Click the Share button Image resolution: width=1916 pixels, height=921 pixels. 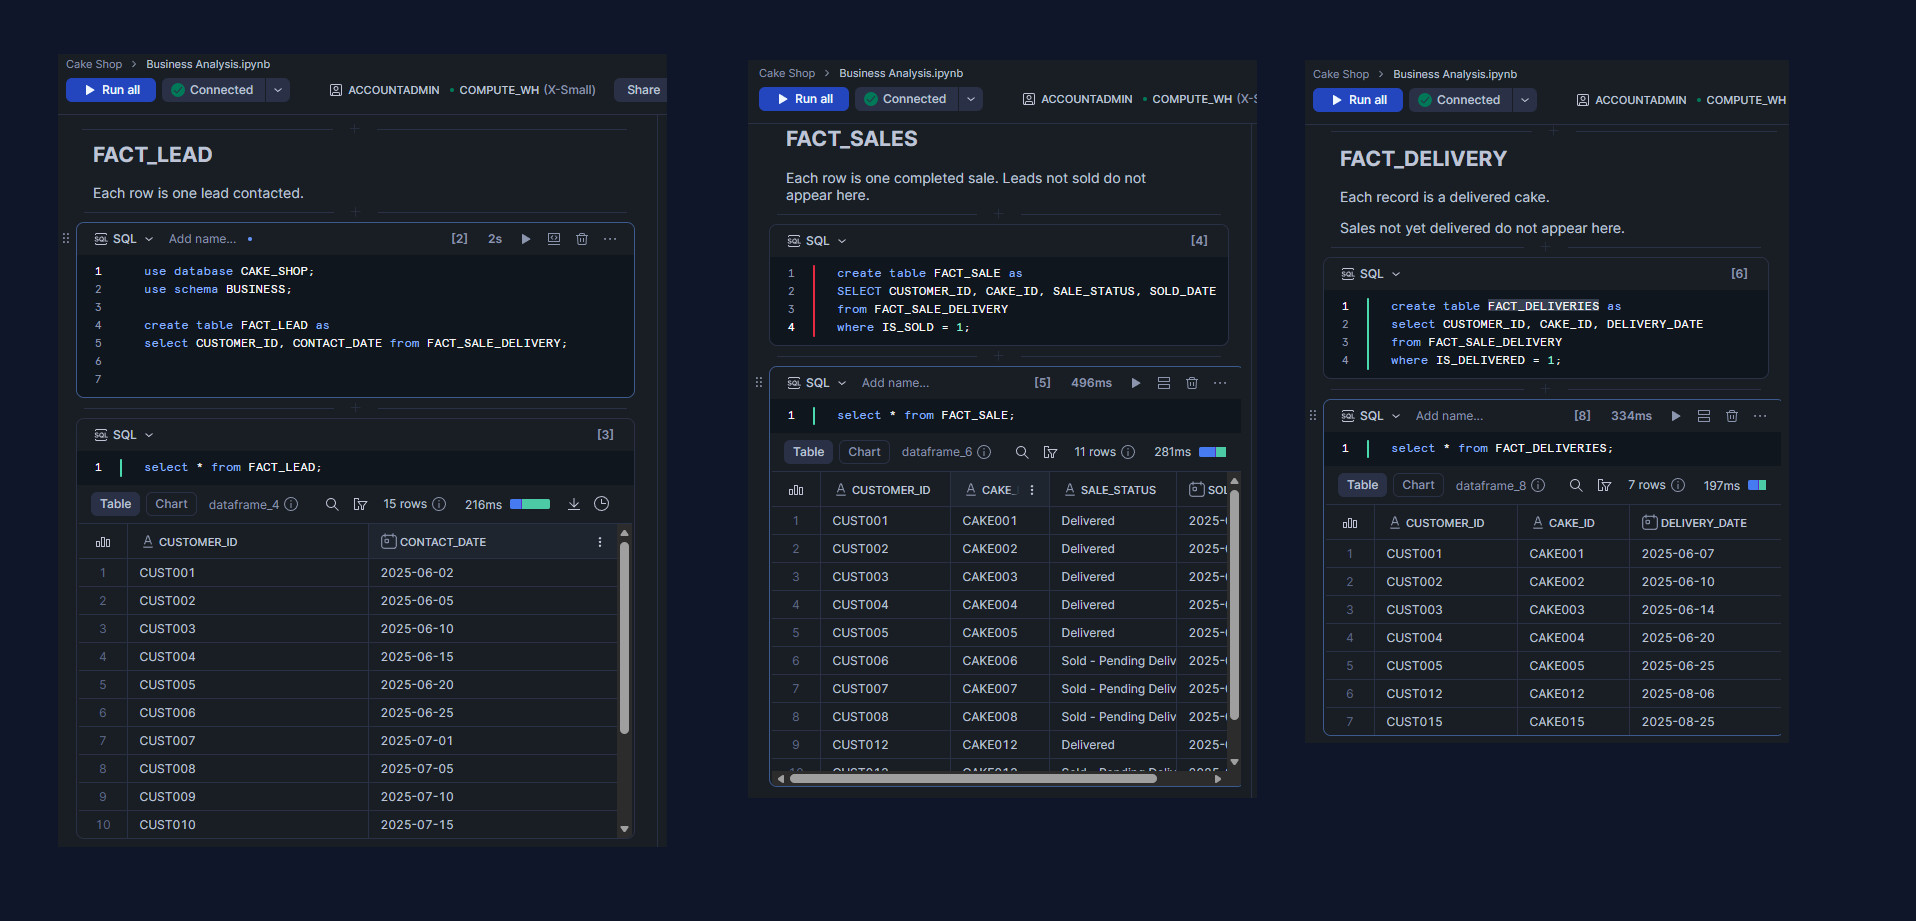(x=642, y=90)
